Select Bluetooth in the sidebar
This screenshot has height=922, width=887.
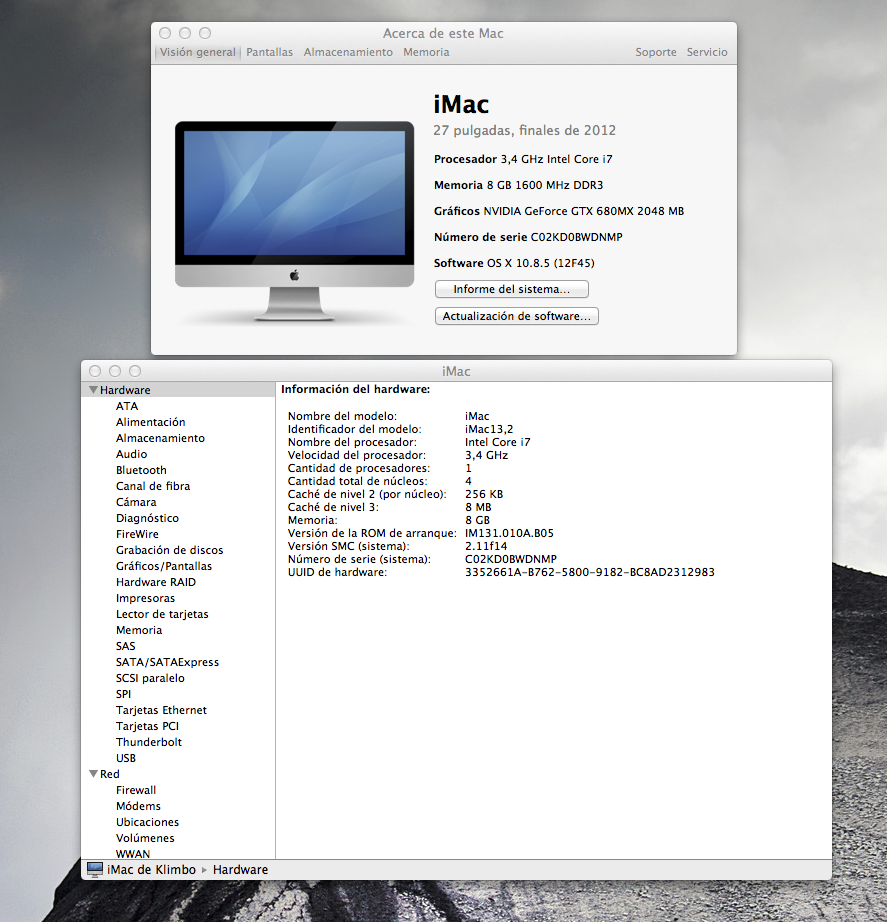[x=141, y=470]
